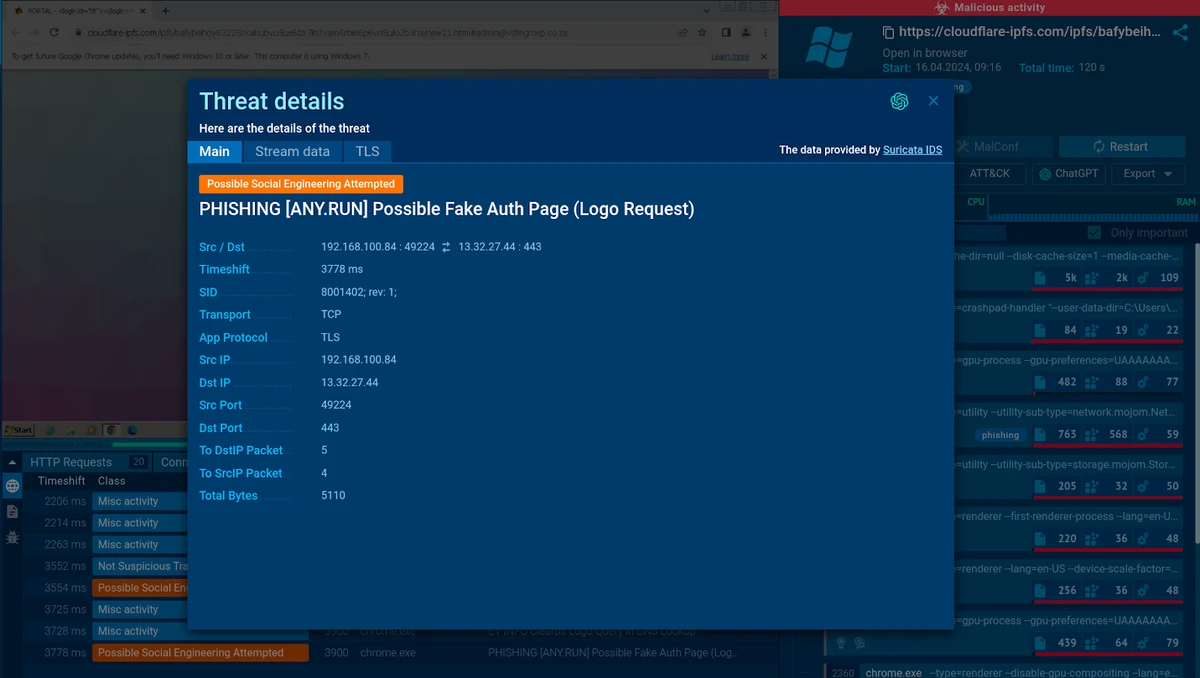Click the share icon beside the URL

tap(1180, 32)
